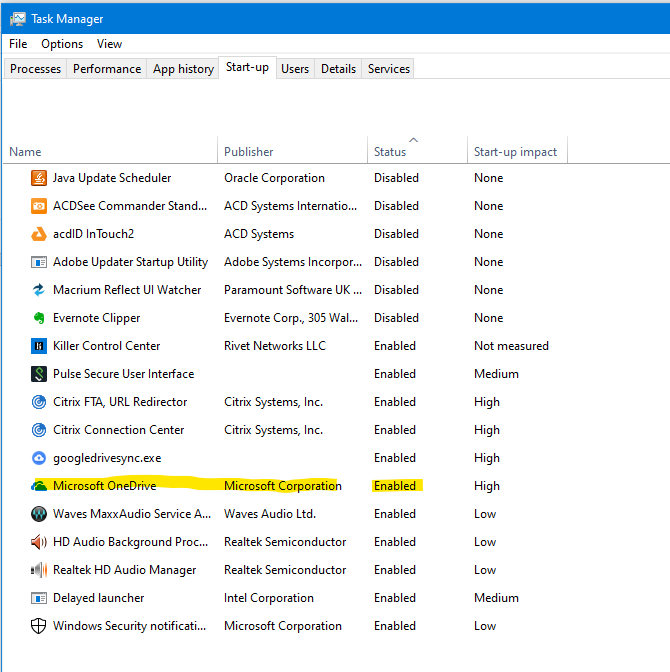Click the Killer Control Center name
The width and height of the screenshot is (670, 672).
point(106,346)
